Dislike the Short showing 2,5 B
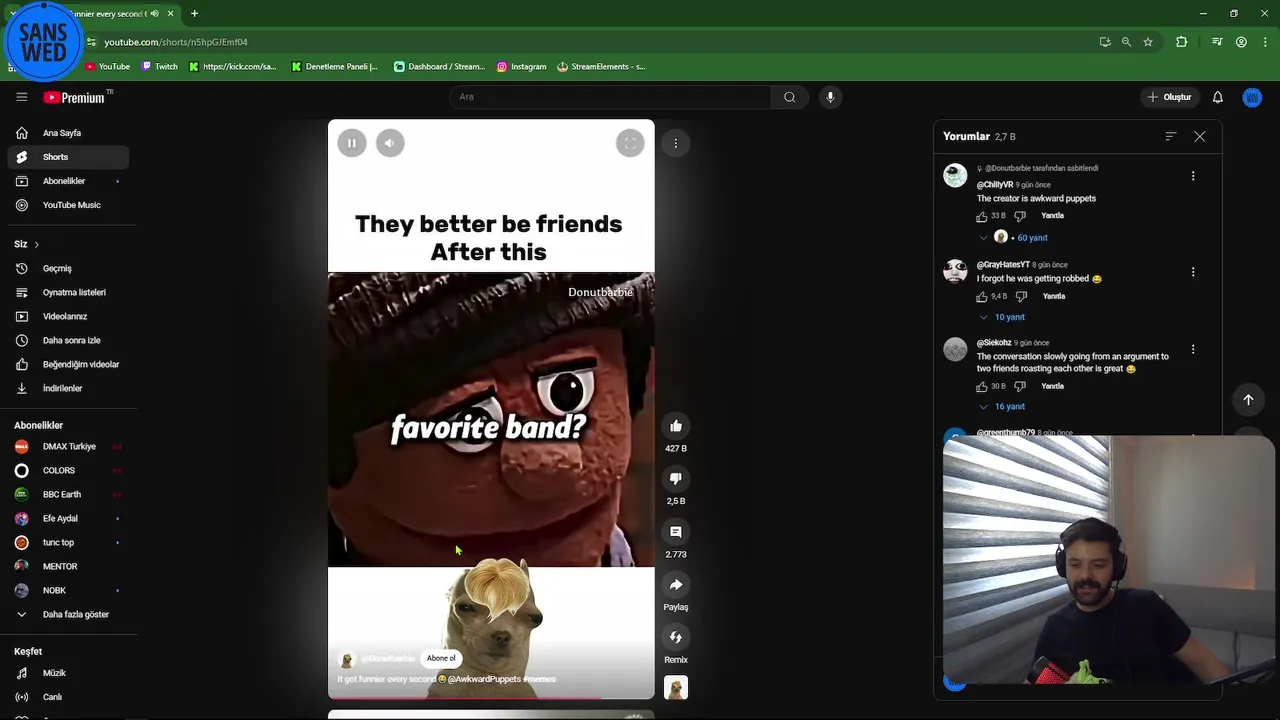The width and height of the screenshot is (1280, 720). (676, 479)
